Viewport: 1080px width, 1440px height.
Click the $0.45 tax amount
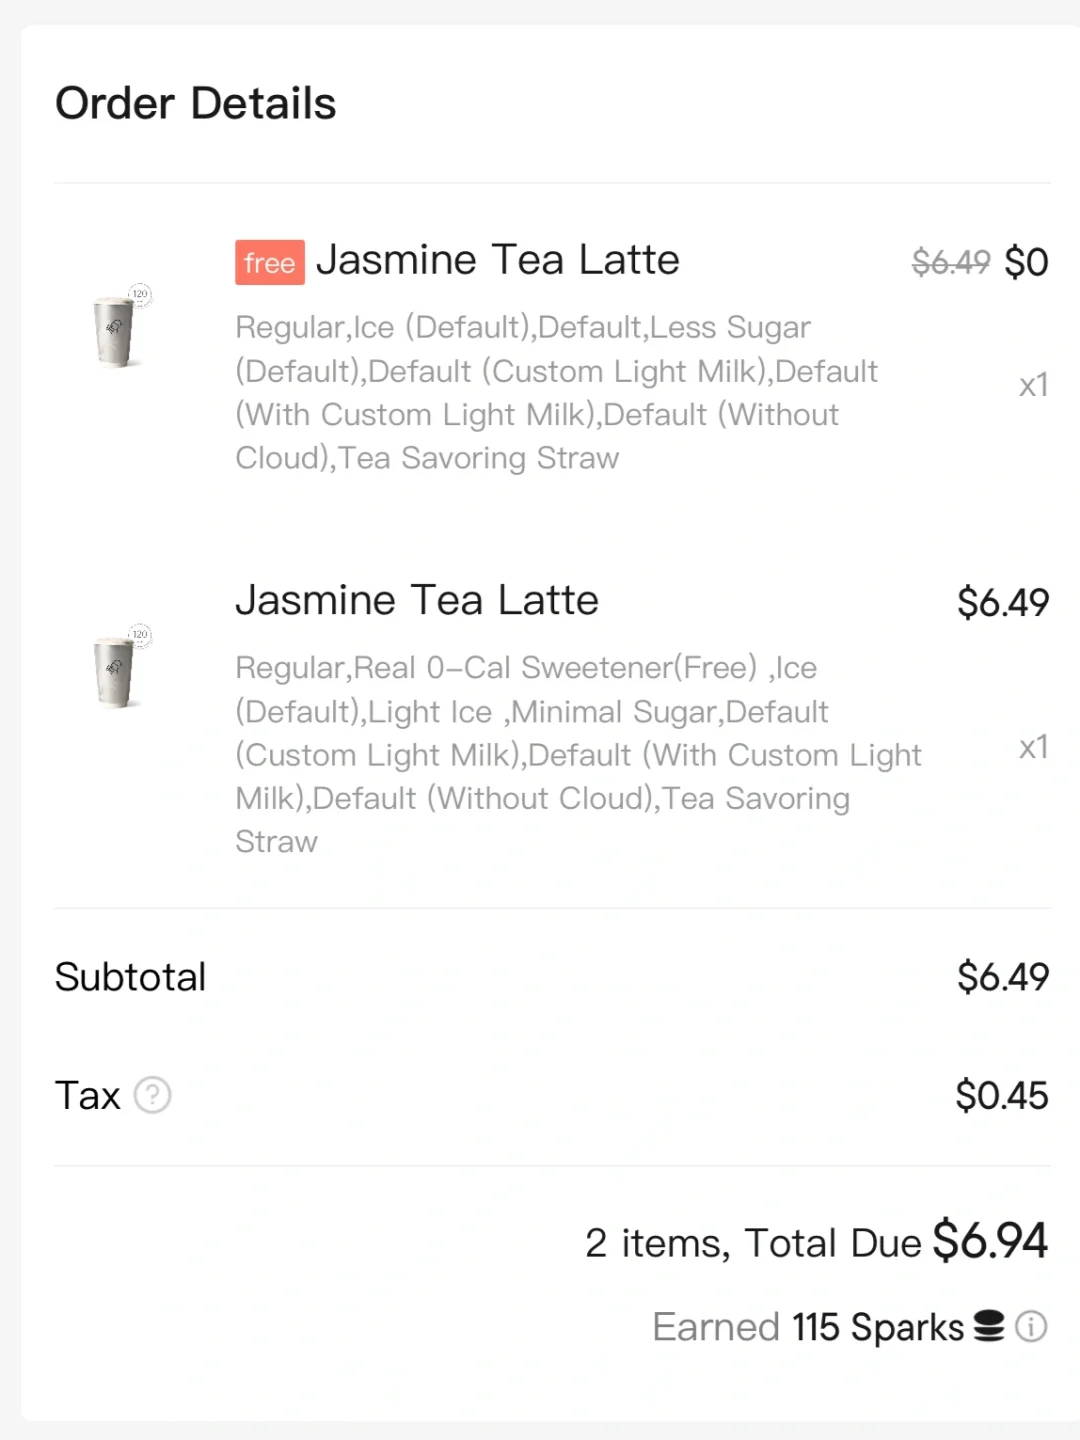(x=1002, y=1095)
